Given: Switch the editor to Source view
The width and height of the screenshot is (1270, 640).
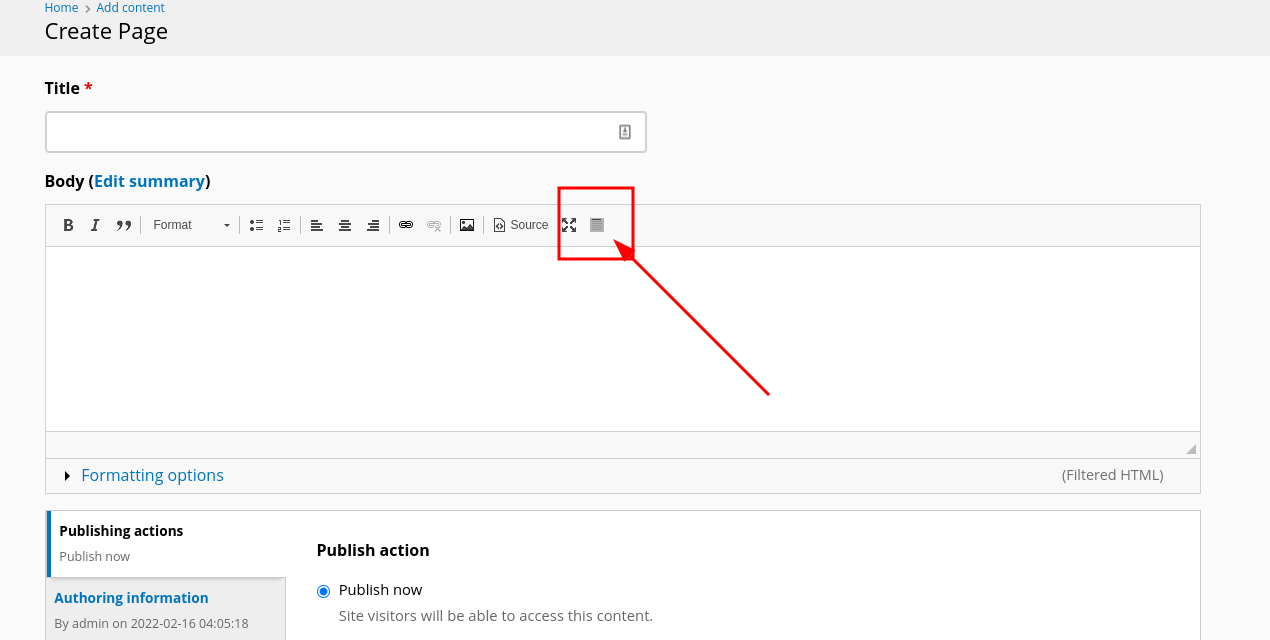Looking at the screenshot, I should click(520, 225).
